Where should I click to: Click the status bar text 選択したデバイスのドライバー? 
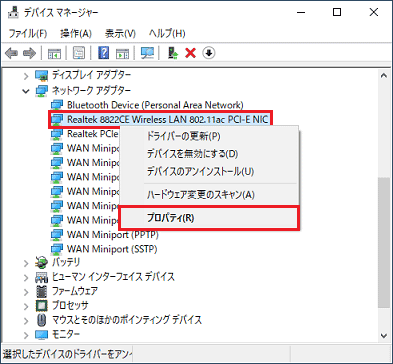click(68, 353)
